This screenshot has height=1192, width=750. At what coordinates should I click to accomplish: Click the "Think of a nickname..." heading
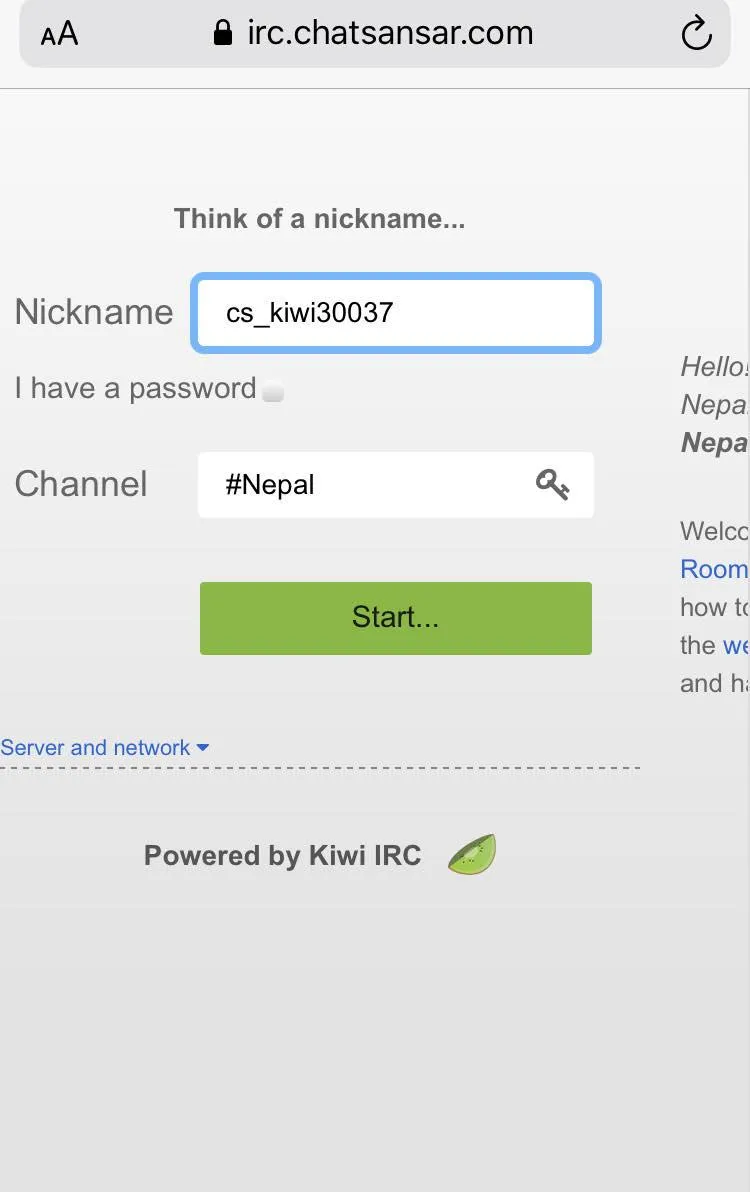tap(319, 218)
